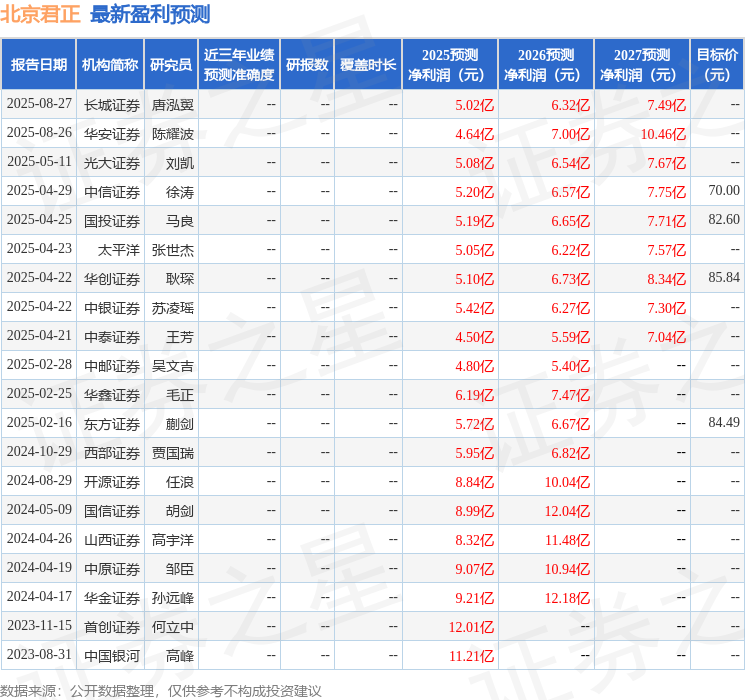Select analyst 马良
The image size is (745, 700).
(180, 221)
